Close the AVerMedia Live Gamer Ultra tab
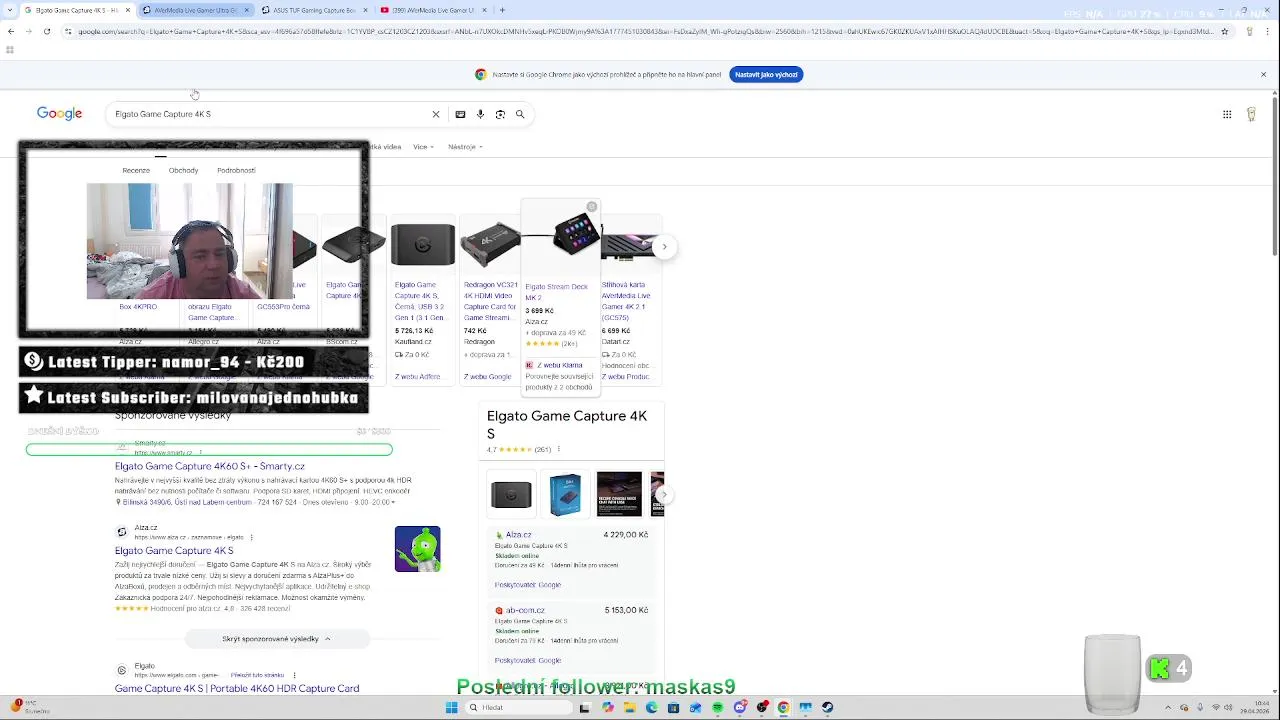Screen dimensions: 1280x720 (246, 10)
